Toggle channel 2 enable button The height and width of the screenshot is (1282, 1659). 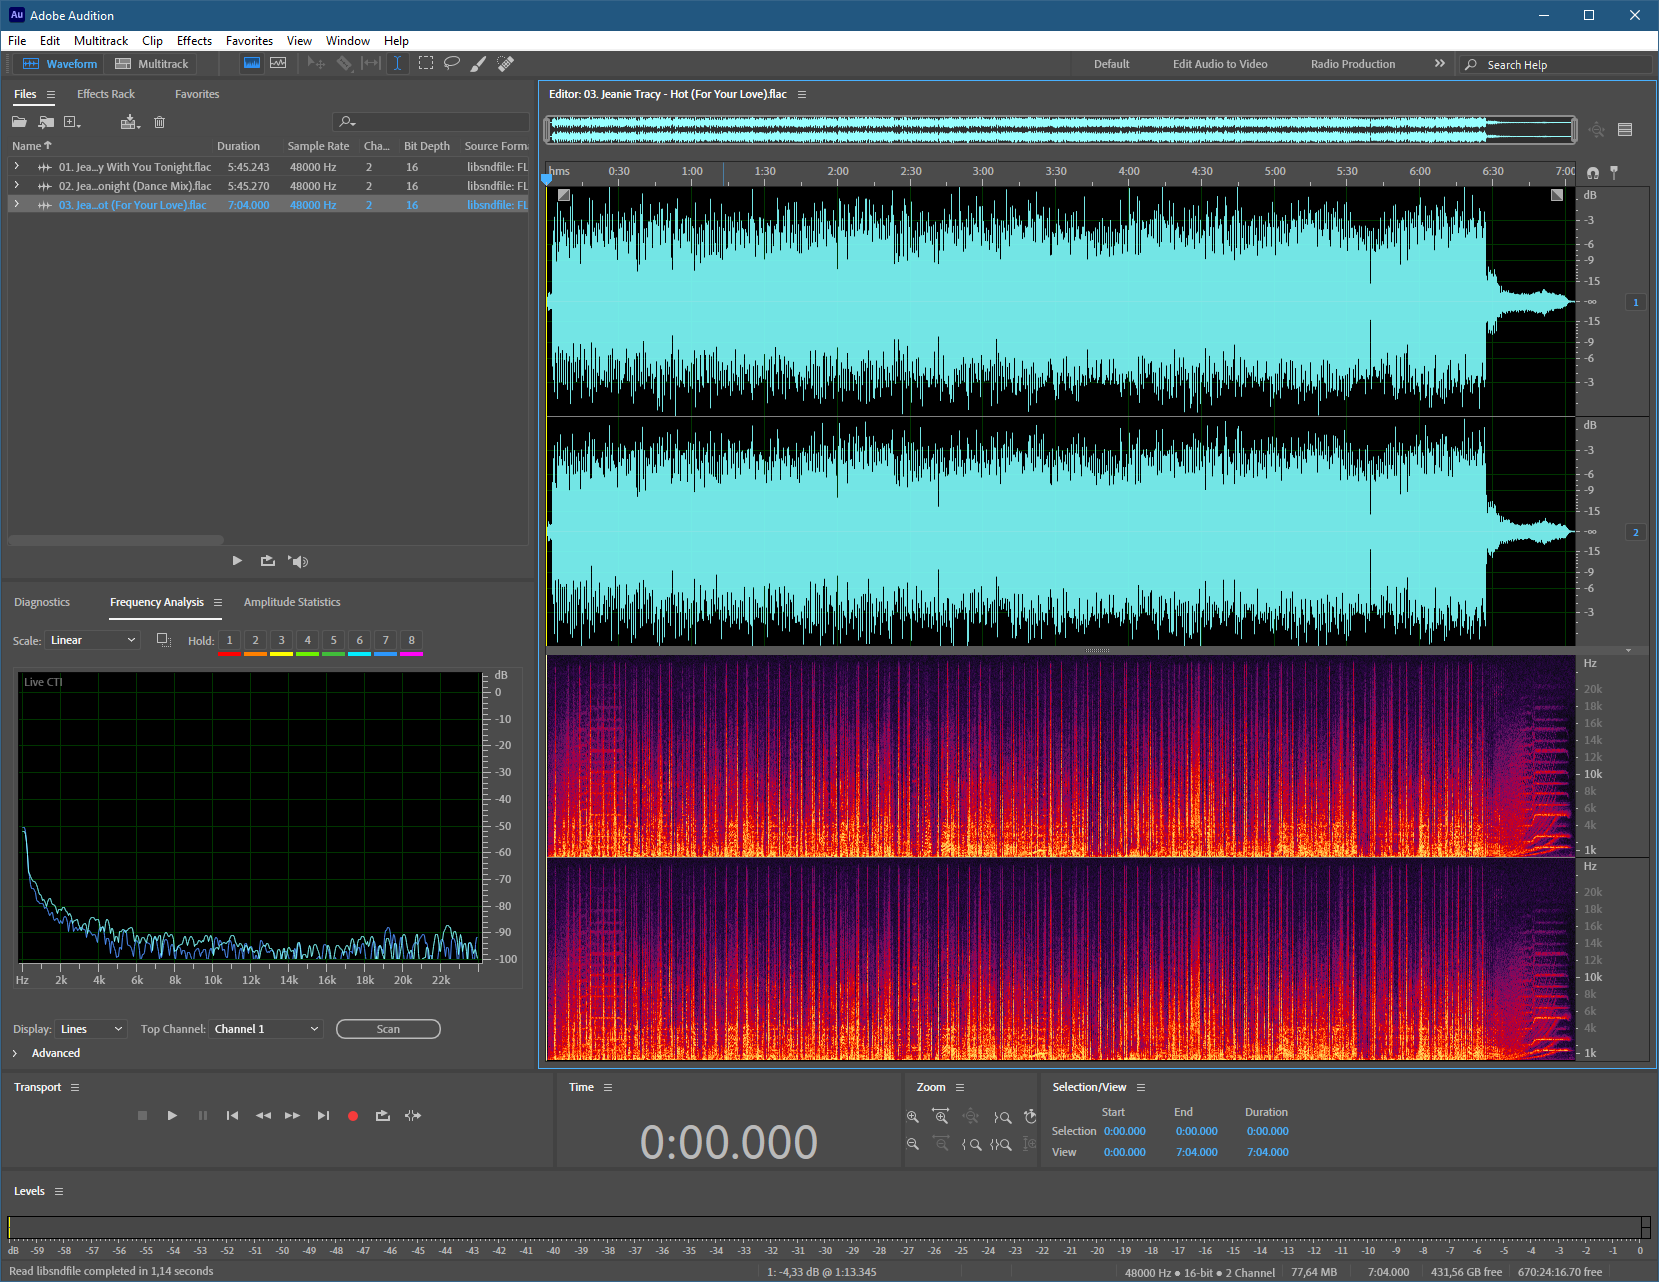pyautogui.click(x=1636, y=532)
